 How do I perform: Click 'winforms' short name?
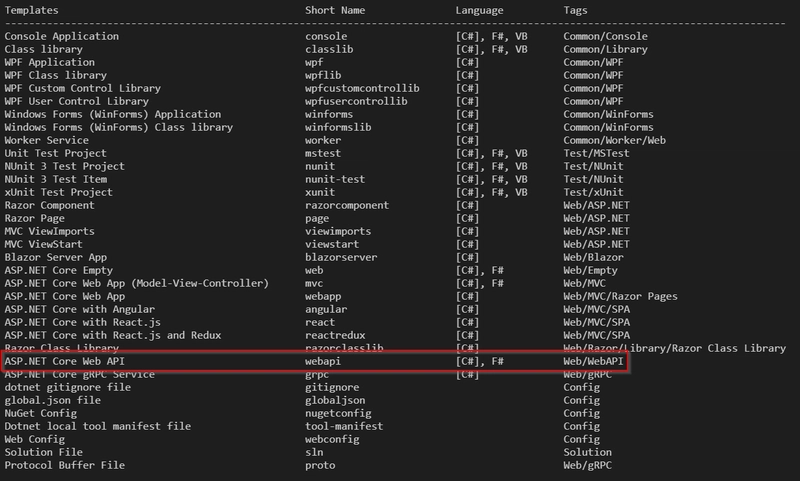[x=329, y=114]
